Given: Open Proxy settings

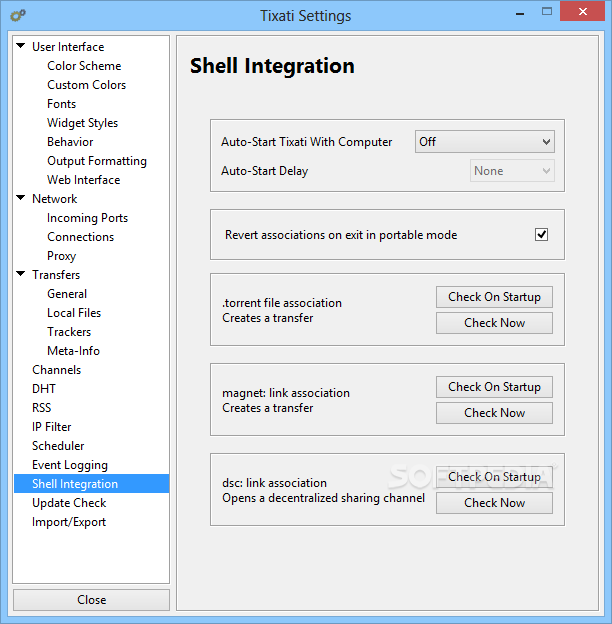Looking at the screenshot, I should pos(61,256).
